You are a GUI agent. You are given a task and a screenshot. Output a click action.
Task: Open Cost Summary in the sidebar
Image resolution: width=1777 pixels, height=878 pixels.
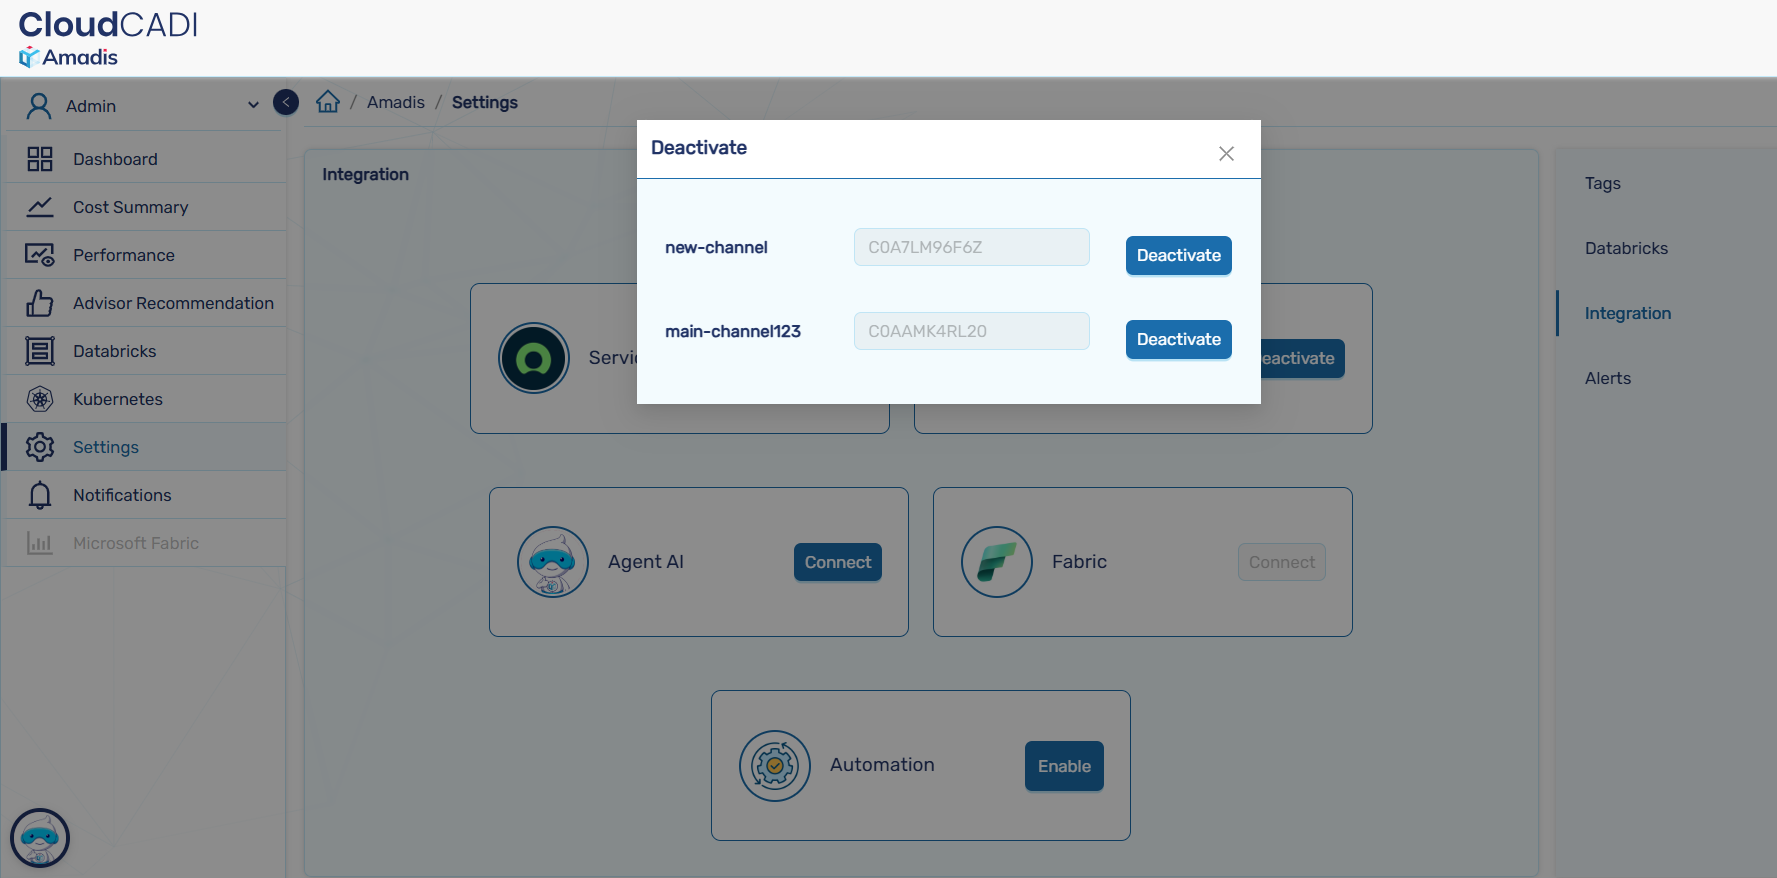(130, 207)
